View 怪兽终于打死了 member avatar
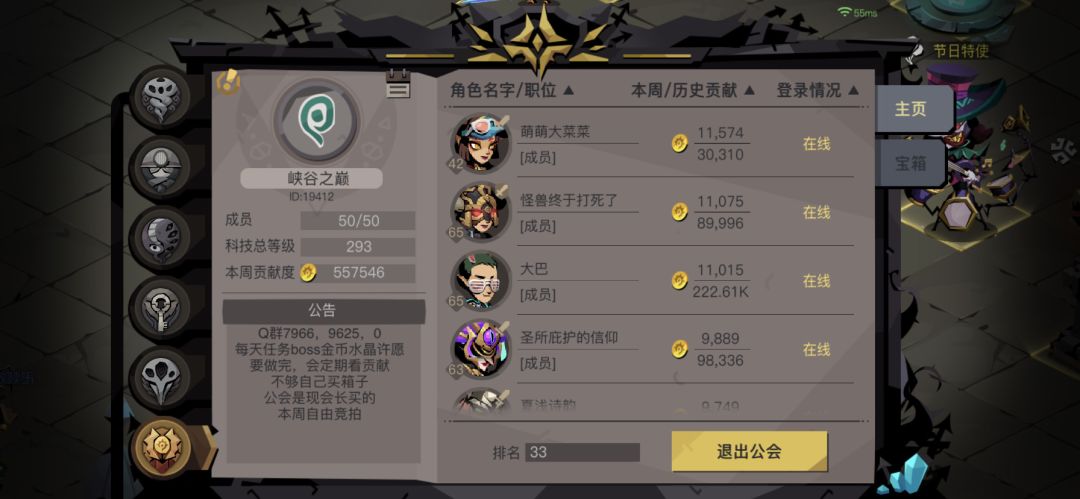The width and height of the screenshot is (1080, 499). click(481, 212)
